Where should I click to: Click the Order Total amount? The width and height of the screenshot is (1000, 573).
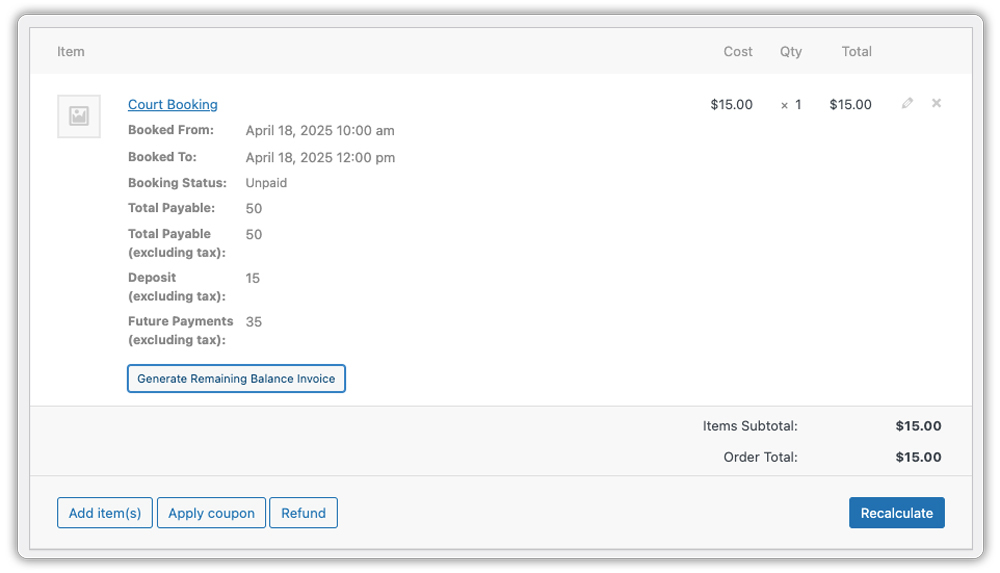point(918,457)
